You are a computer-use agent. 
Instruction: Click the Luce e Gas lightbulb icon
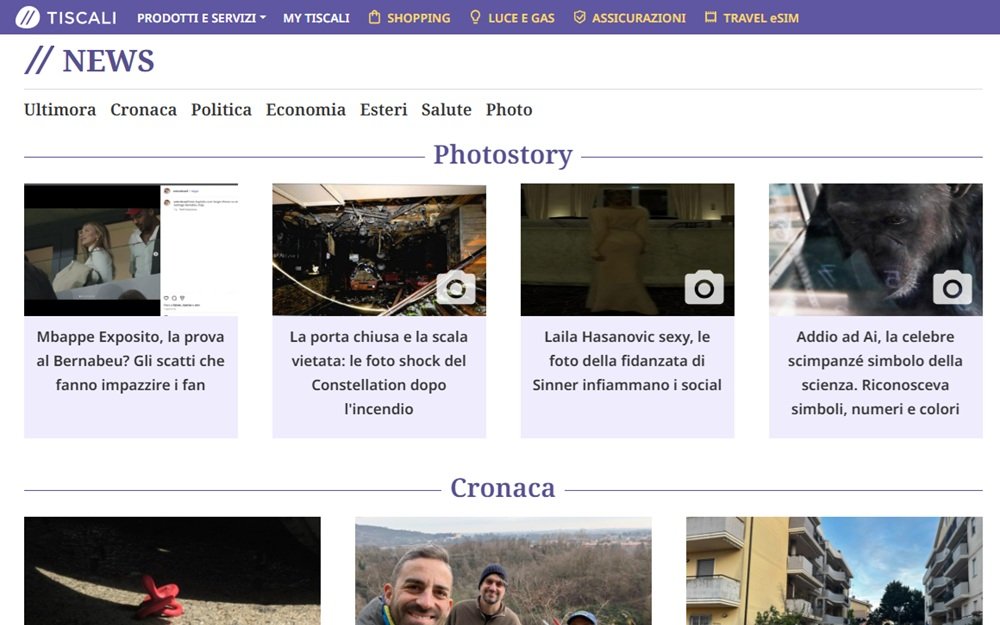point(476,17)
